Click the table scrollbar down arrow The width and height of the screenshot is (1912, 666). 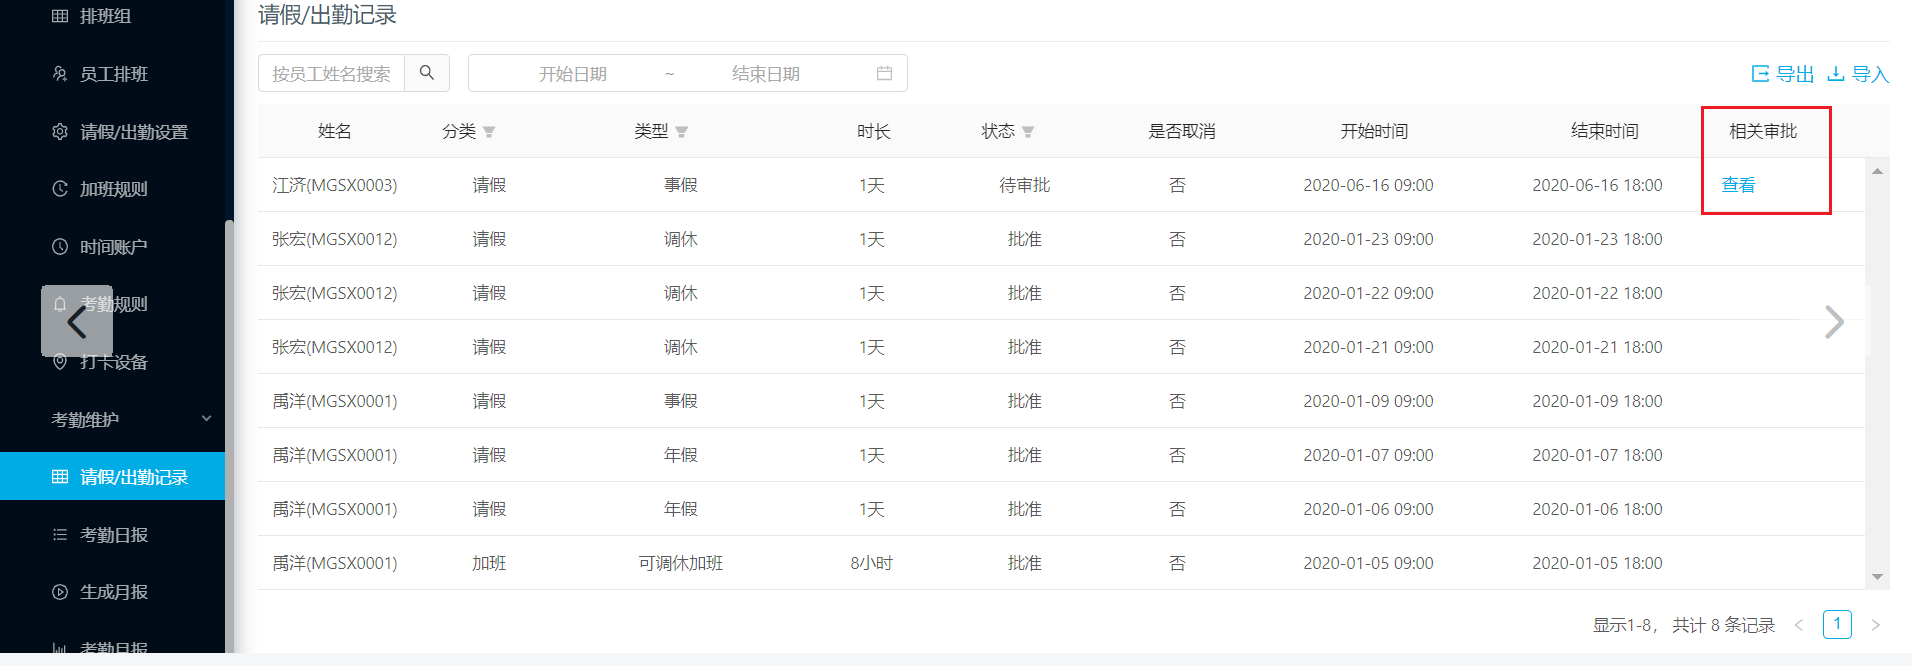tap(1877, 577)
